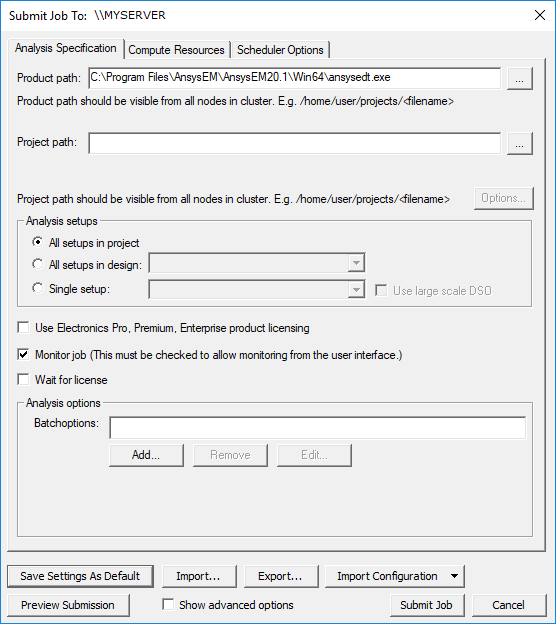Expand the Import Configuration dropdown arrow
Screen dimensions: 556x624
[454, 576]
